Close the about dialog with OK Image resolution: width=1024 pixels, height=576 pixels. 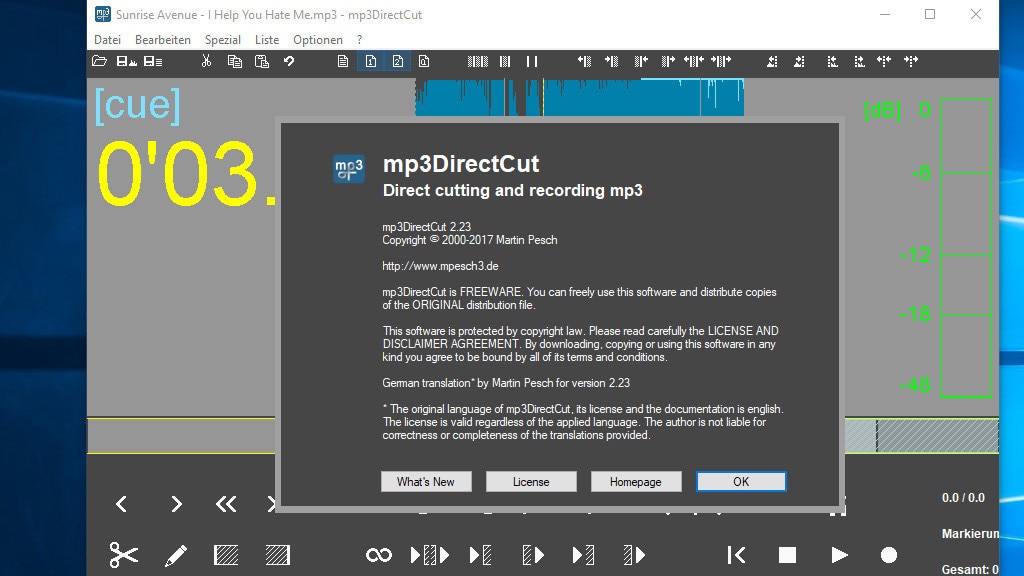click(x=741, y=481)
